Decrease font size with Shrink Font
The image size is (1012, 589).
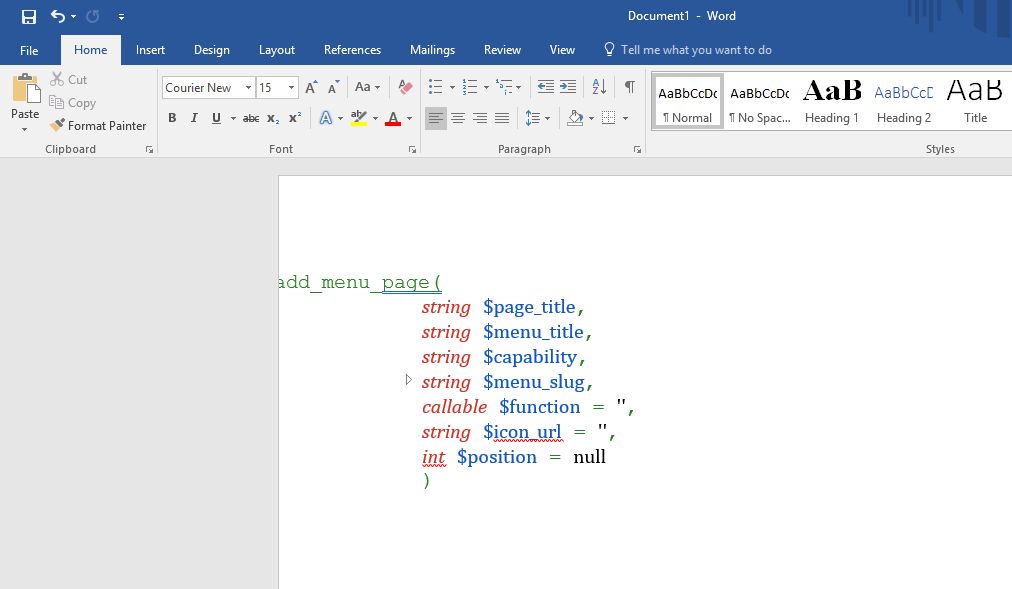[x=334, y=88]
